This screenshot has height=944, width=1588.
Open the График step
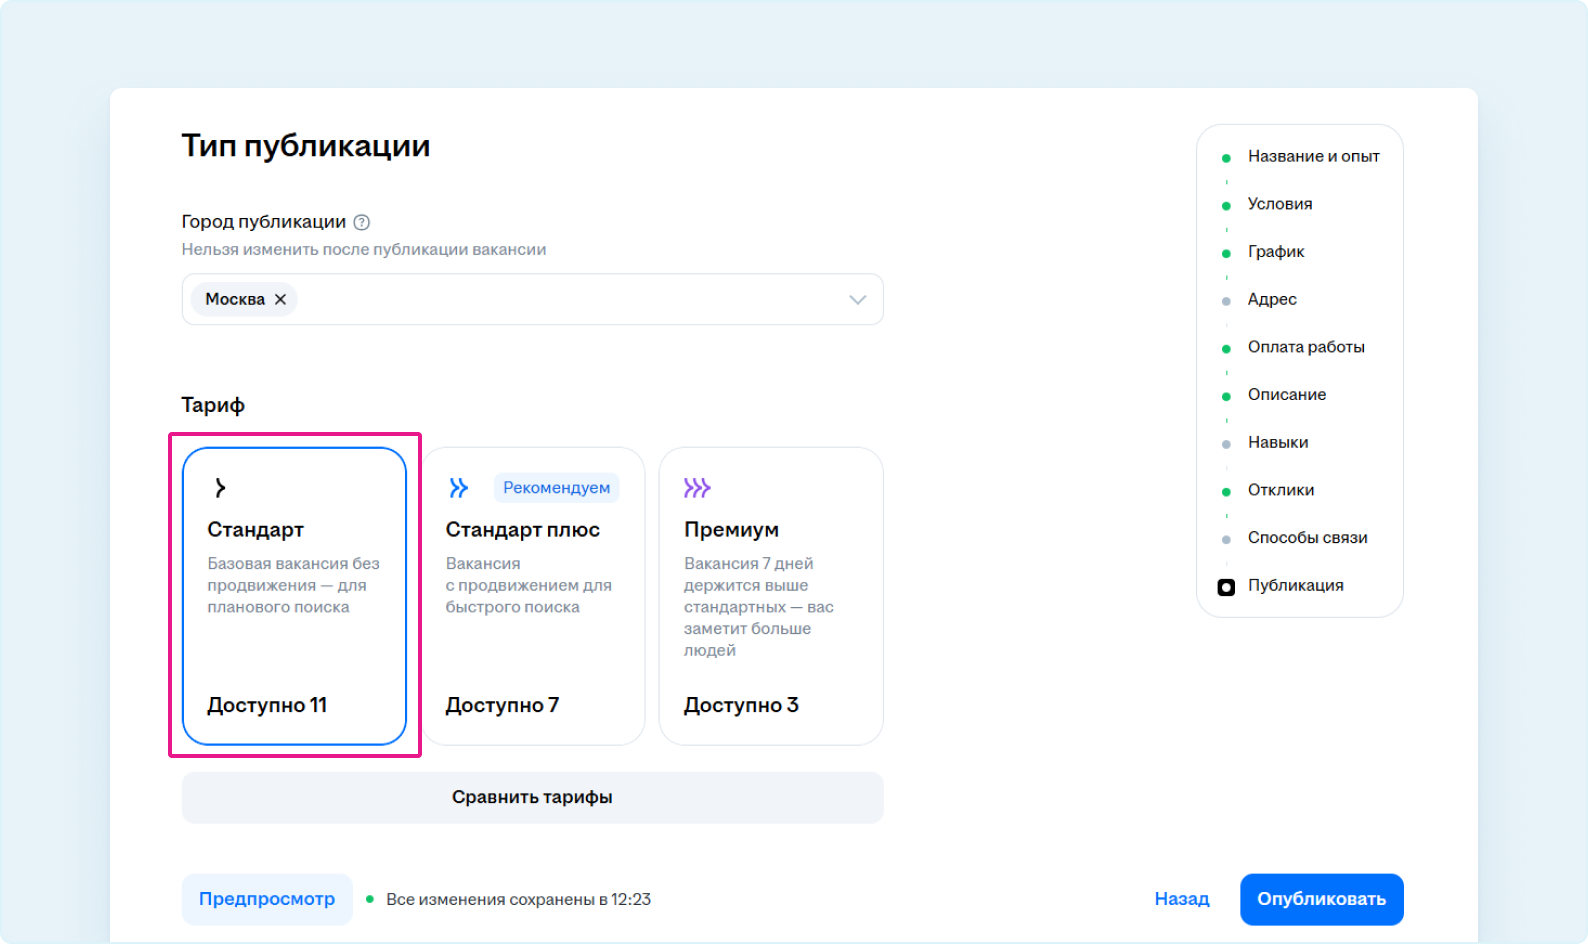pyautogui.click(x=1275, y=252)
